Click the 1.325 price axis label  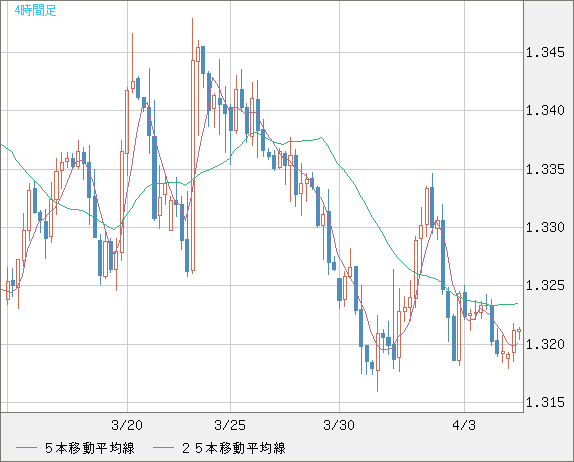(x=545, y=285)
